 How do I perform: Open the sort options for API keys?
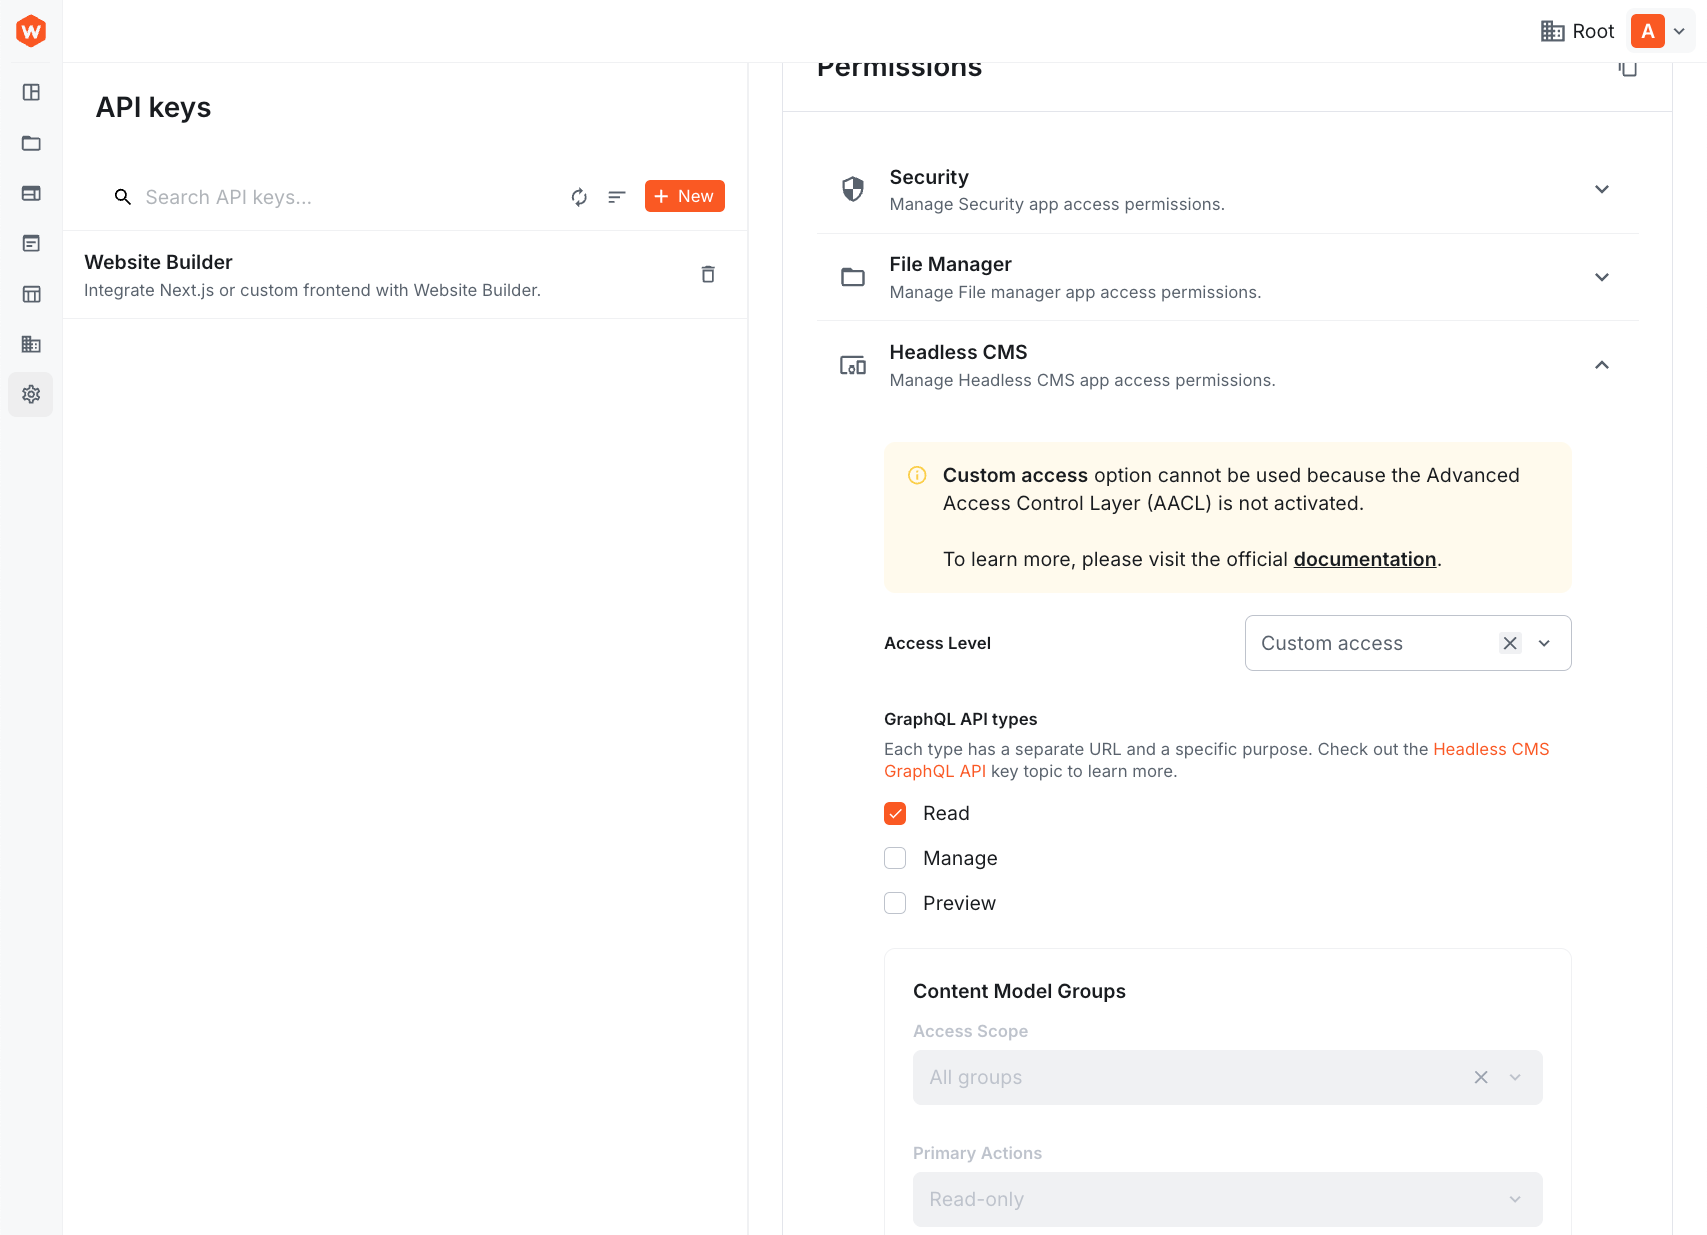(x=616, y=197)
